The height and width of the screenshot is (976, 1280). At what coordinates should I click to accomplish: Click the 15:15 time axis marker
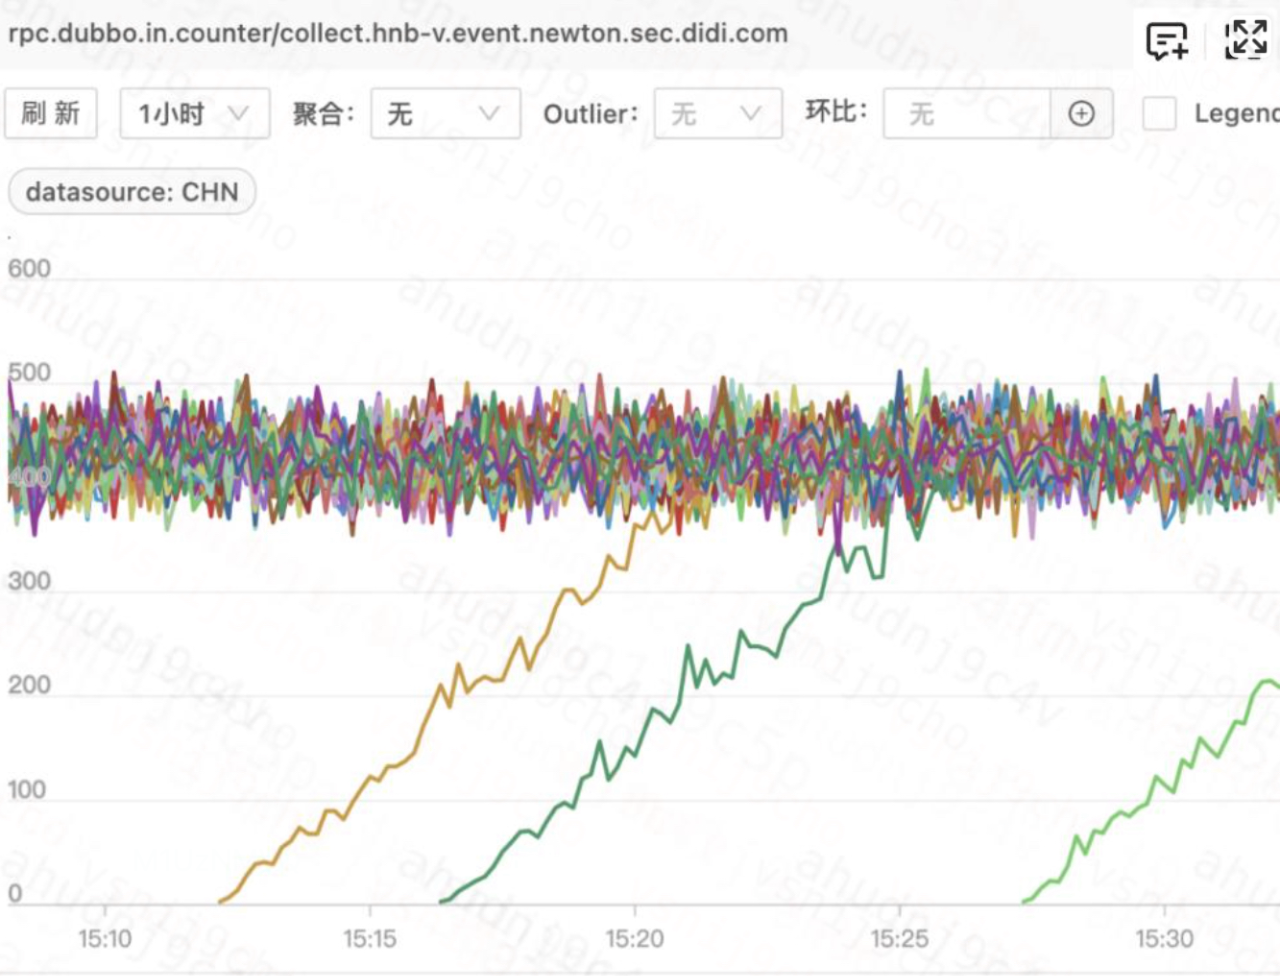pos(370,939)
